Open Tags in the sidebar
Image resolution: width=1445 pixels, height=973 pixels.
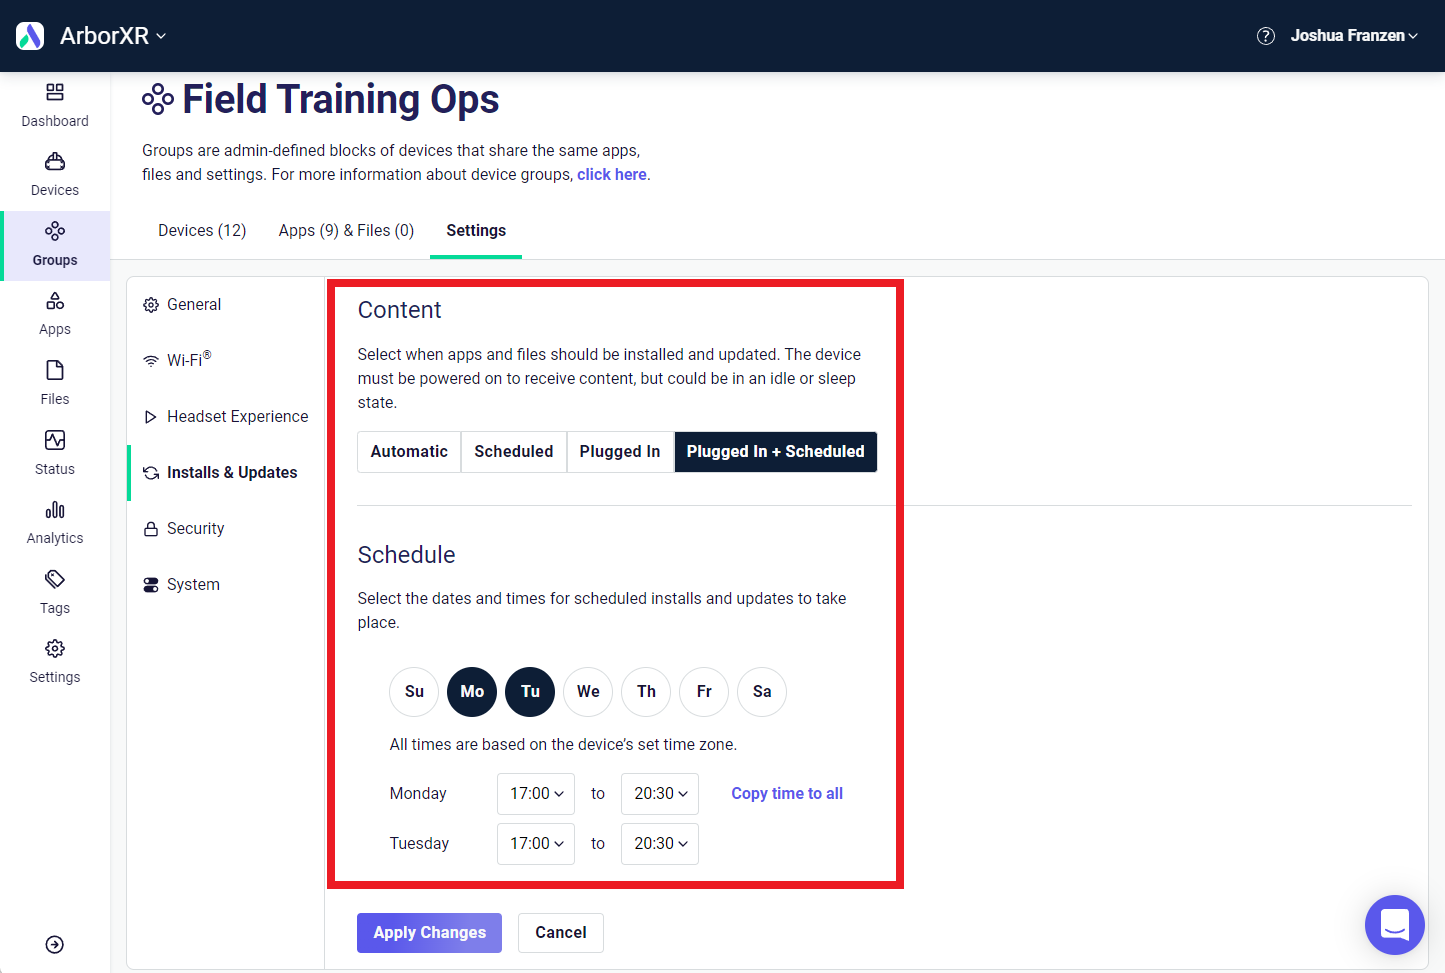pos(55,593)
